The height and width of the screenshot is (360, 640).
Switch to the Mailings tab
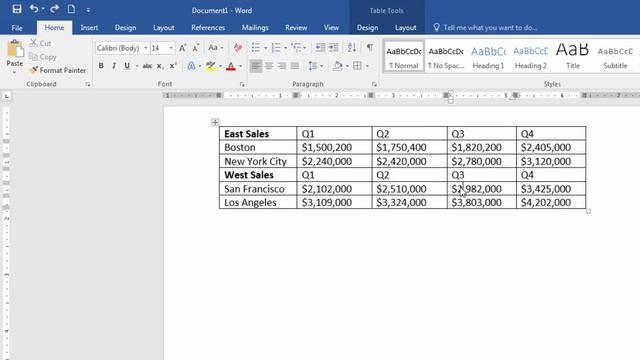tap(255, 28)
